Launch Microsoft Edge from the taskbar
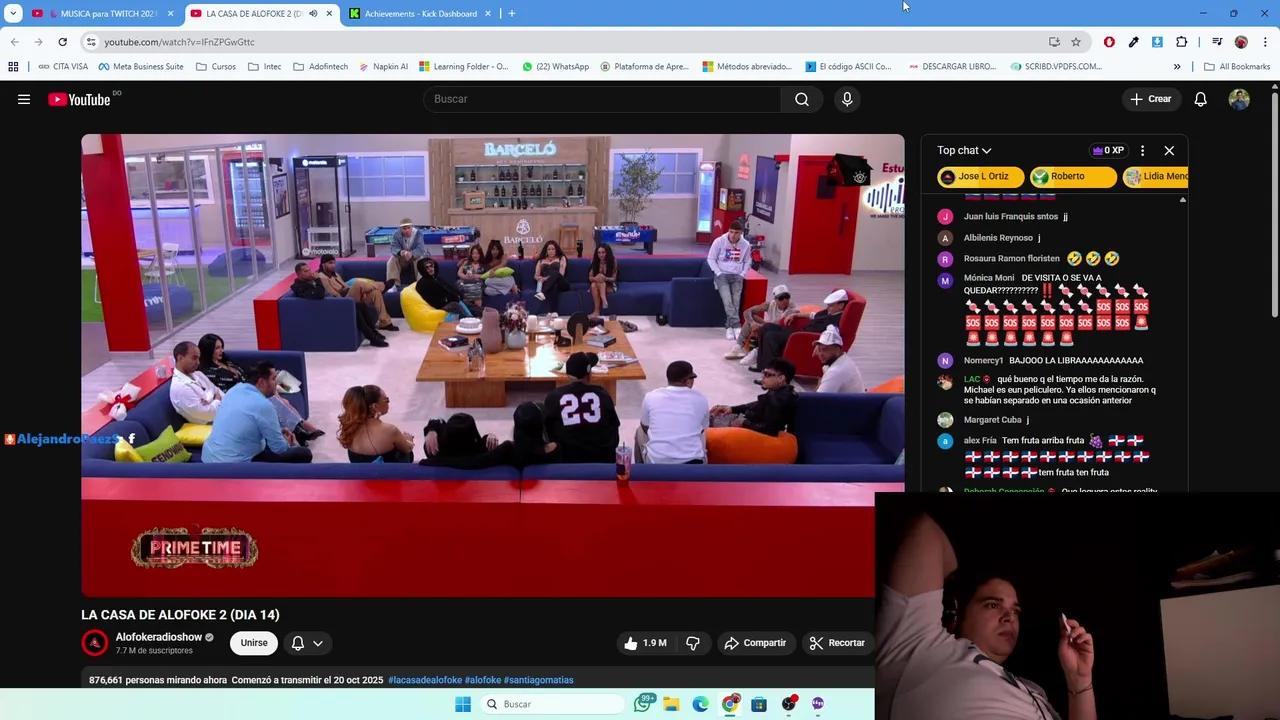Viewport: 1280px width, 720px height. [x=700, y=704]
